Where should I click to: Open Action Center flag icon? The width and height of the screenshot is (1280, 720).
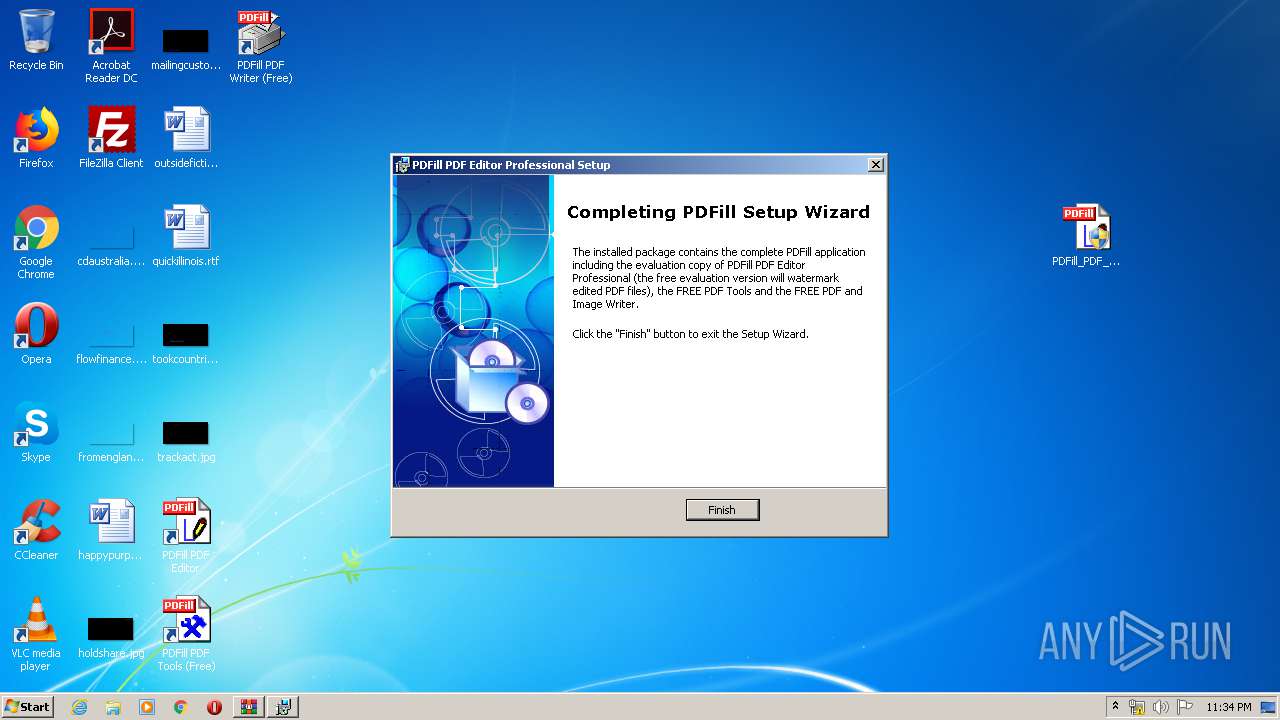pyautogui.click(x=1185, y=707)
